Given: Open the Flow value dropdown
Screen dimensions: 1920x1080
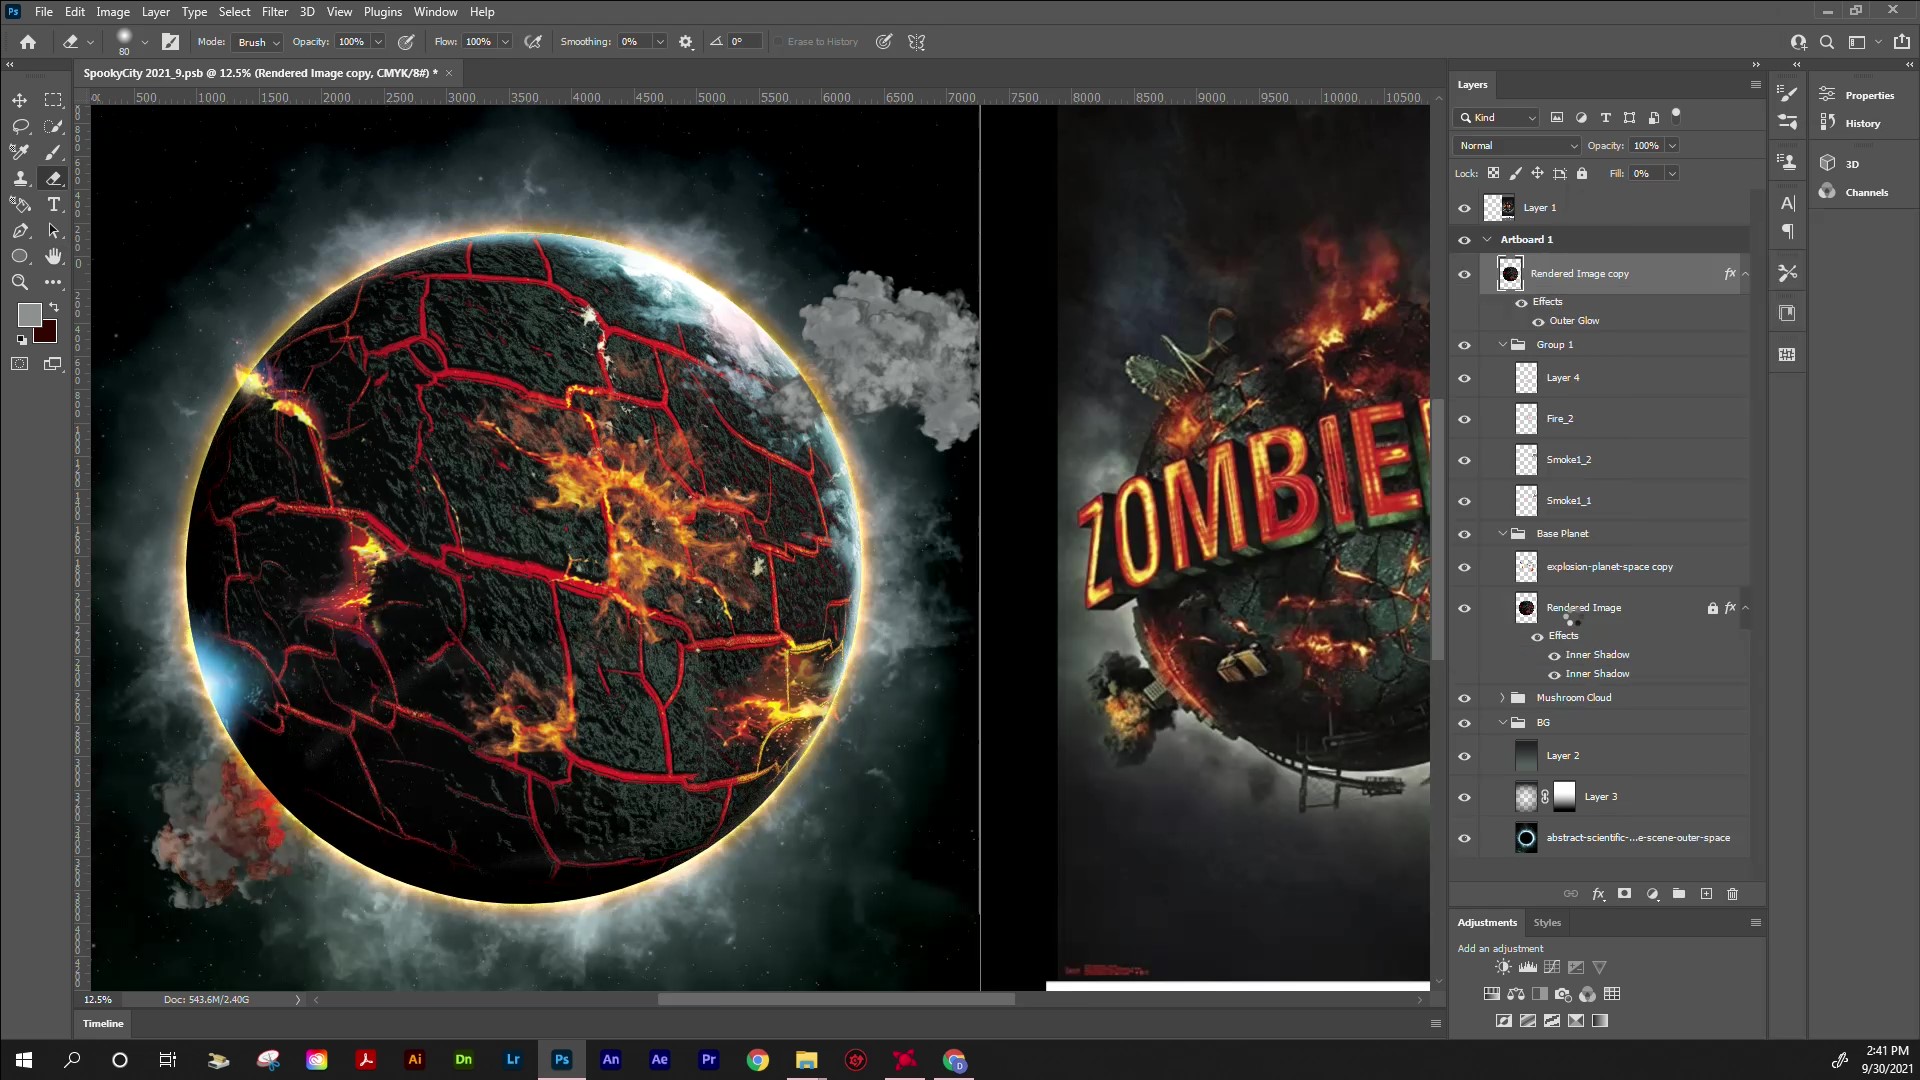Looking at the screenshot, I should [x=505, y=42].
